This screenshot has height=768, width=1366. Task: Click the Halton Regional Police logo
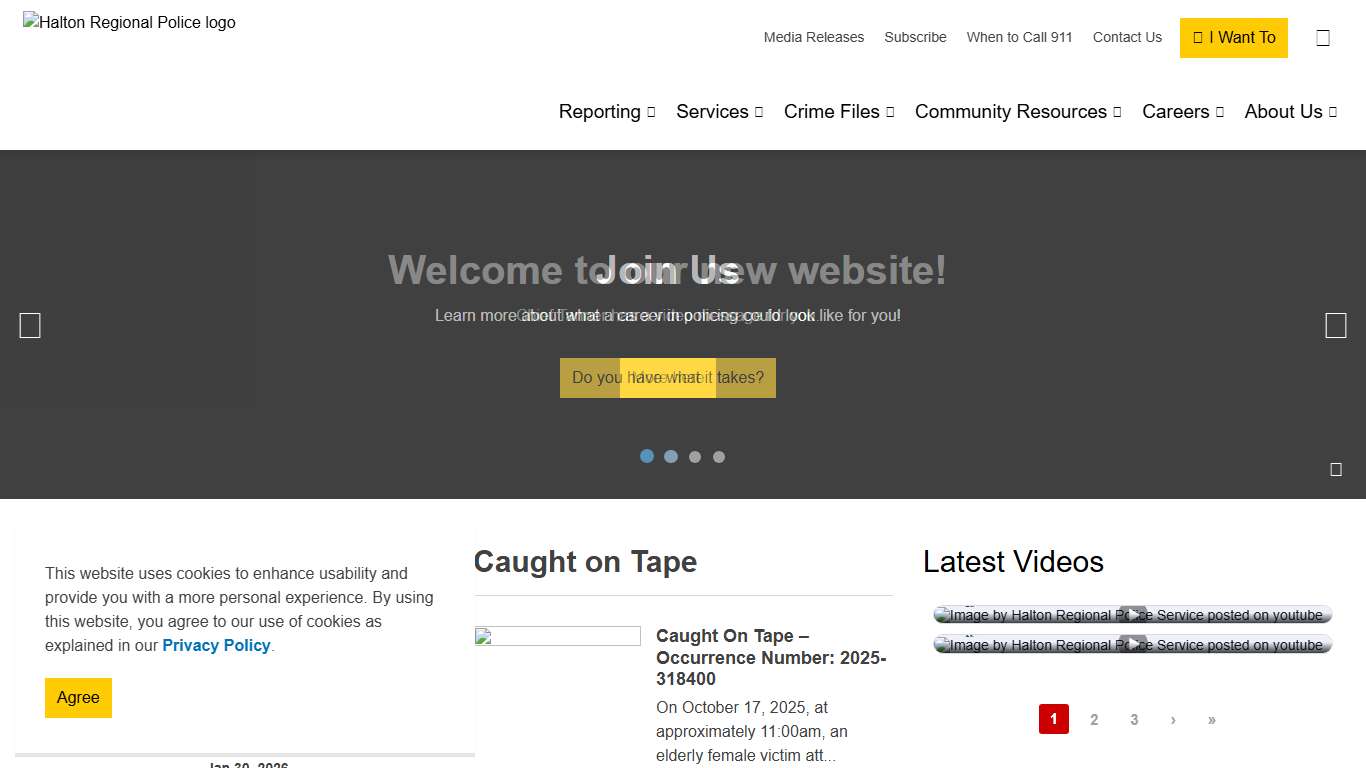pos(130,22)
